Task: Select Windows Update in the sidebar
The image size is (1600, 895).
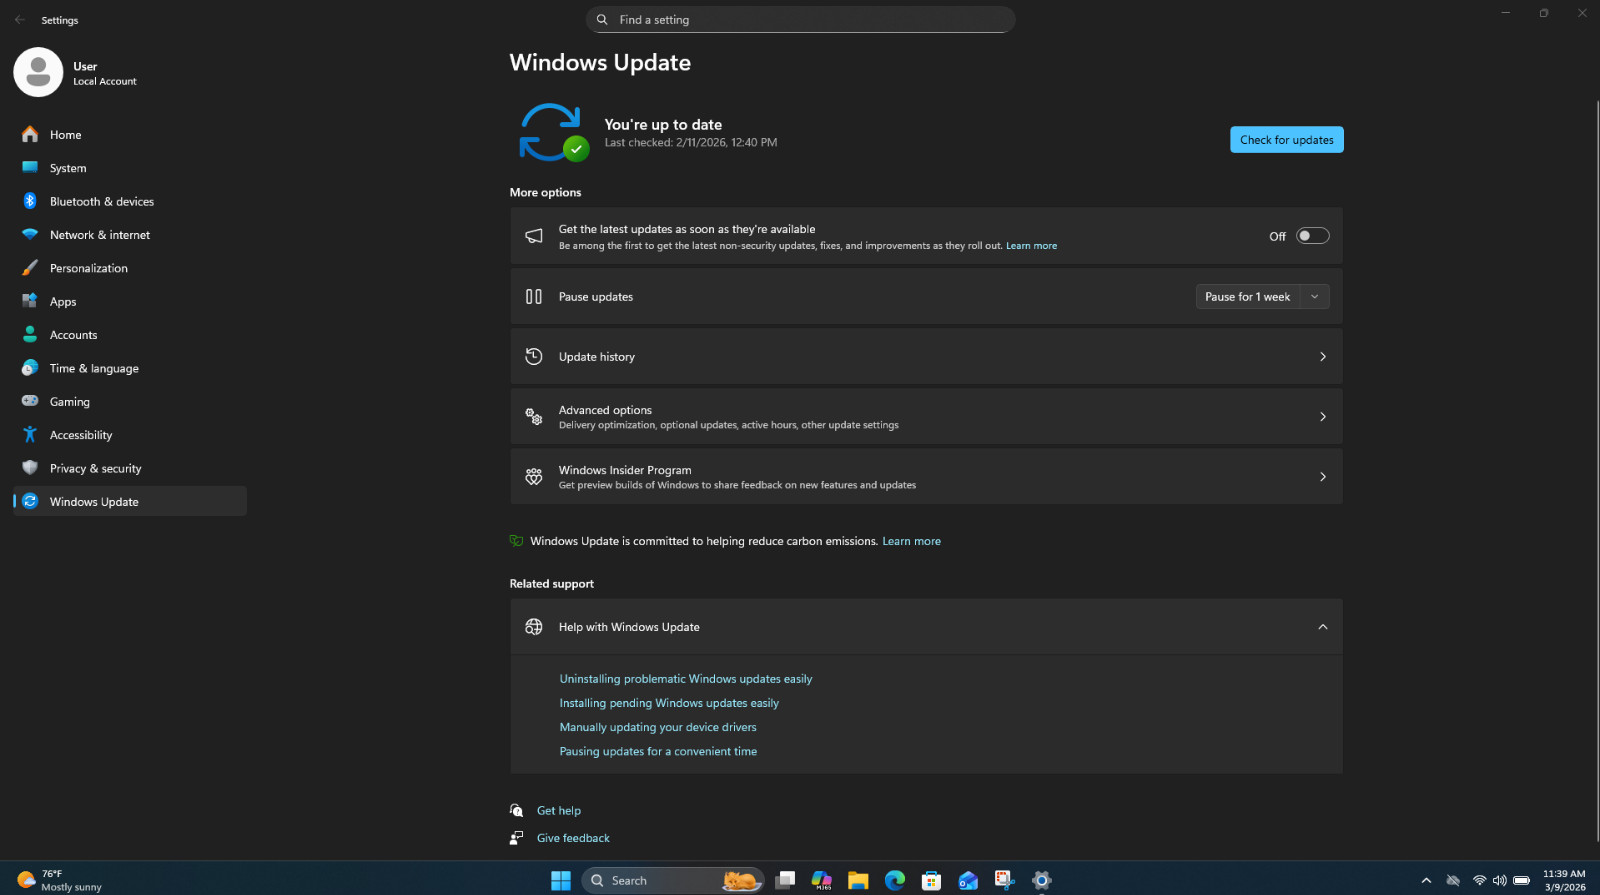Action: [x=130, y=501]
